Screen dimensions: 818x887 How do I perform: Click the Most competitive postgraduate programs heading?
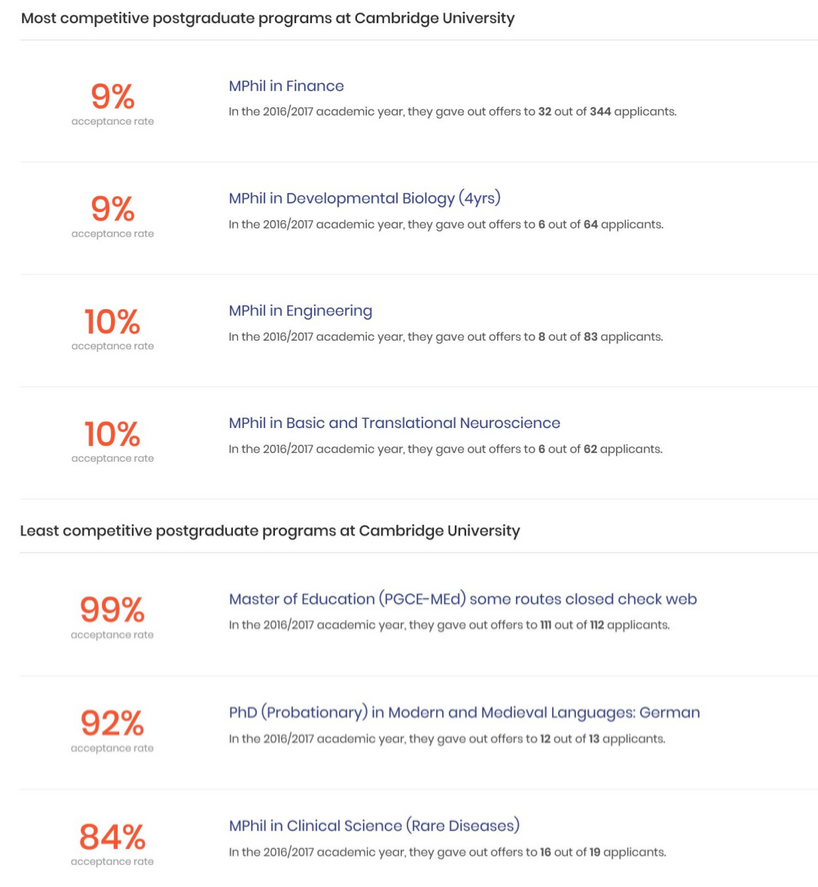(x=268, y=19)
